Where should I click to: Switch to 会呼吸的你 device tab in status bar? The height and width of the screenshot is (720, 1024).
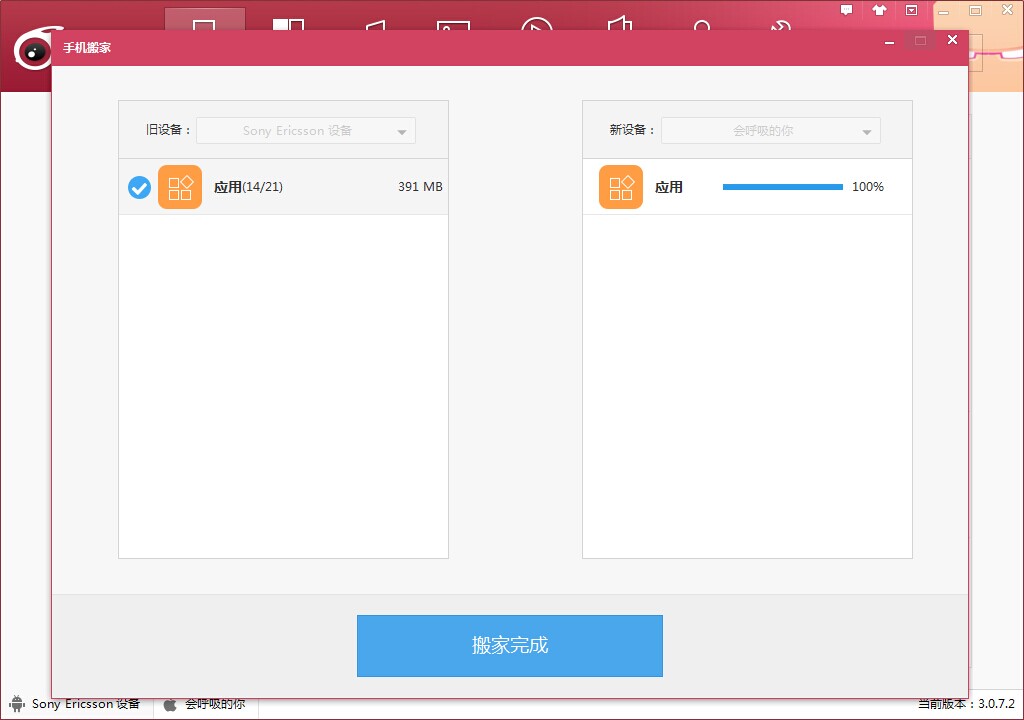(x=206, y=704)
